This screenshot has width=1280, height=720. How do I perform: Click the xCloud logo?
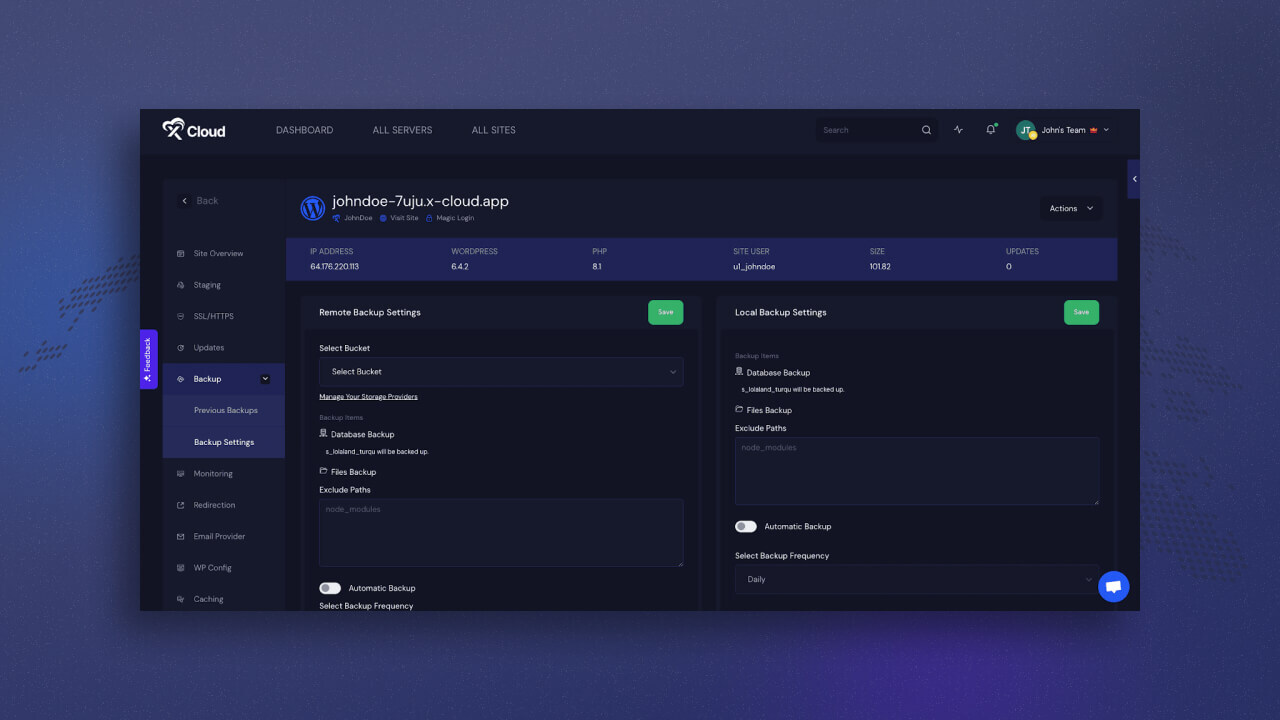(194, 129)
